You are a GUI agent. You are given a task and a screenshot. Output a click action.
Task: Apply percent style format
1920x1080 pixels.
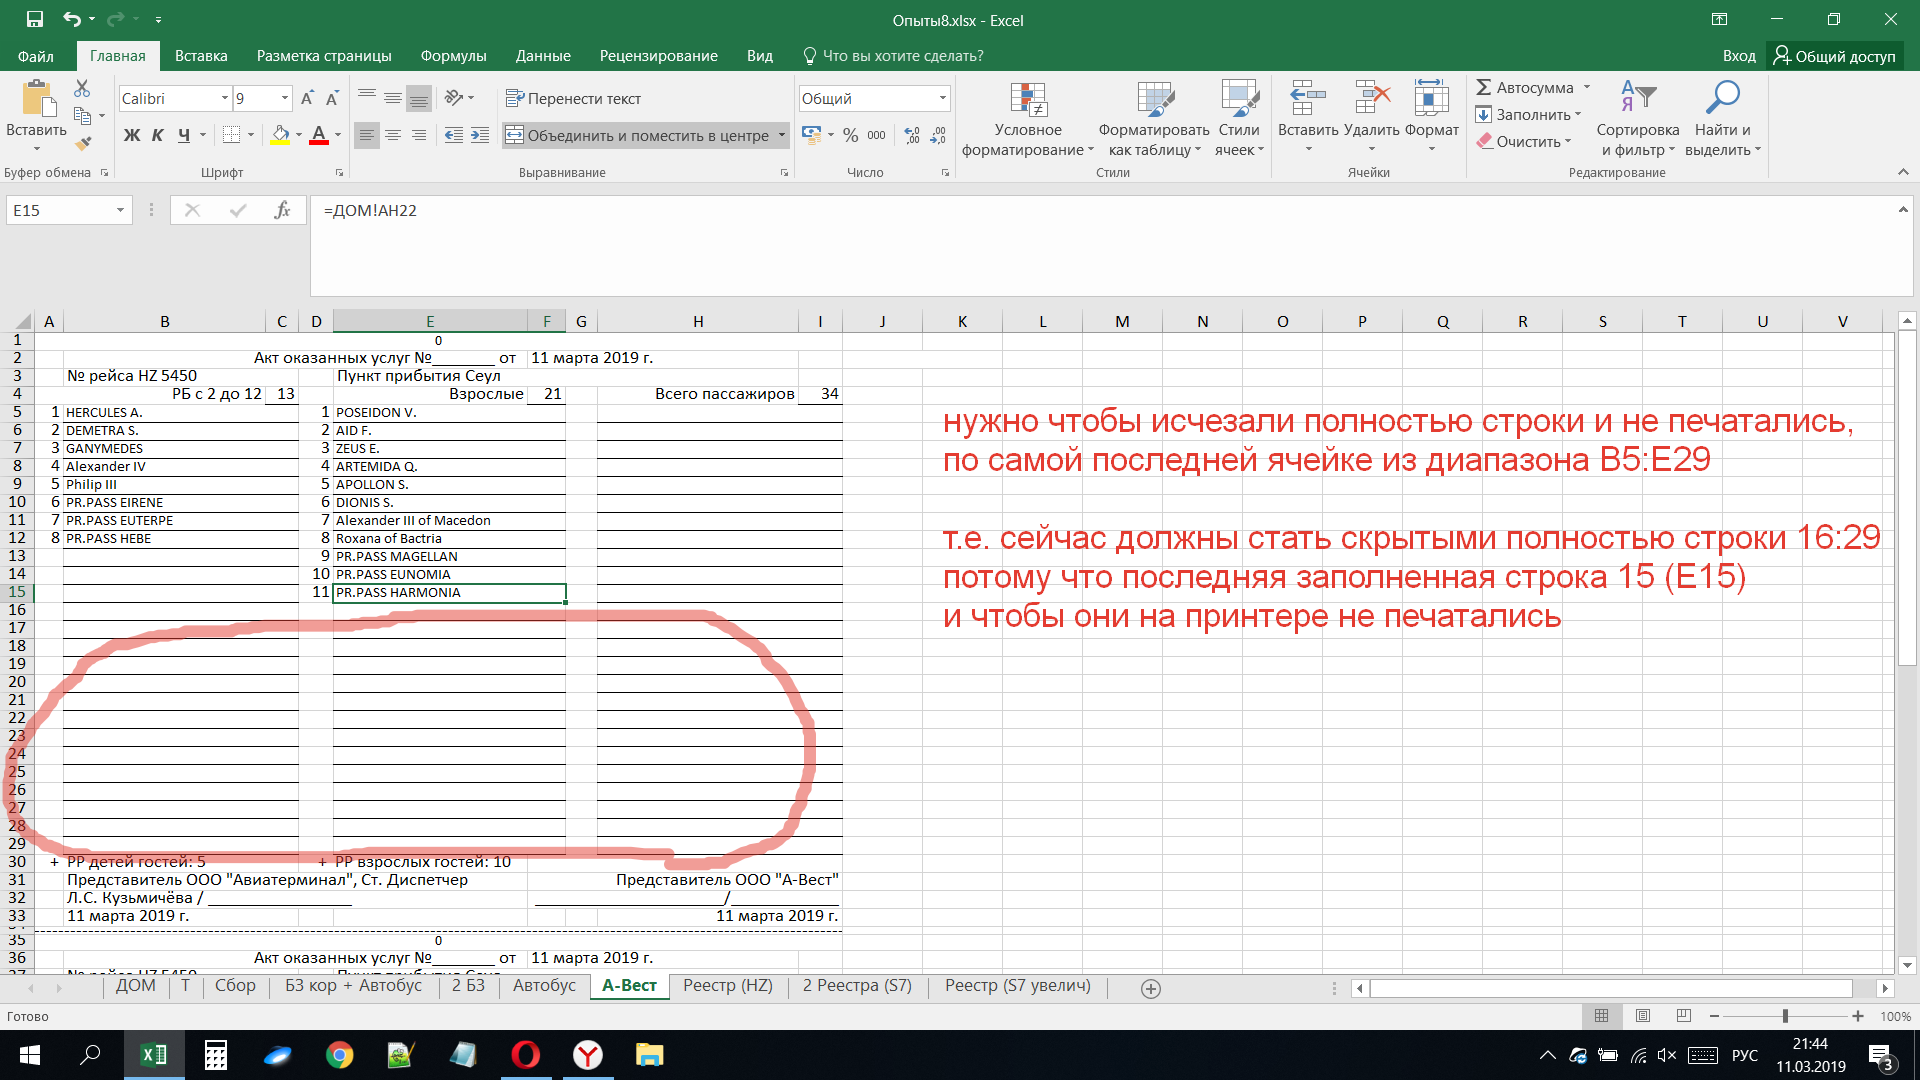click(x=851, y=135)
